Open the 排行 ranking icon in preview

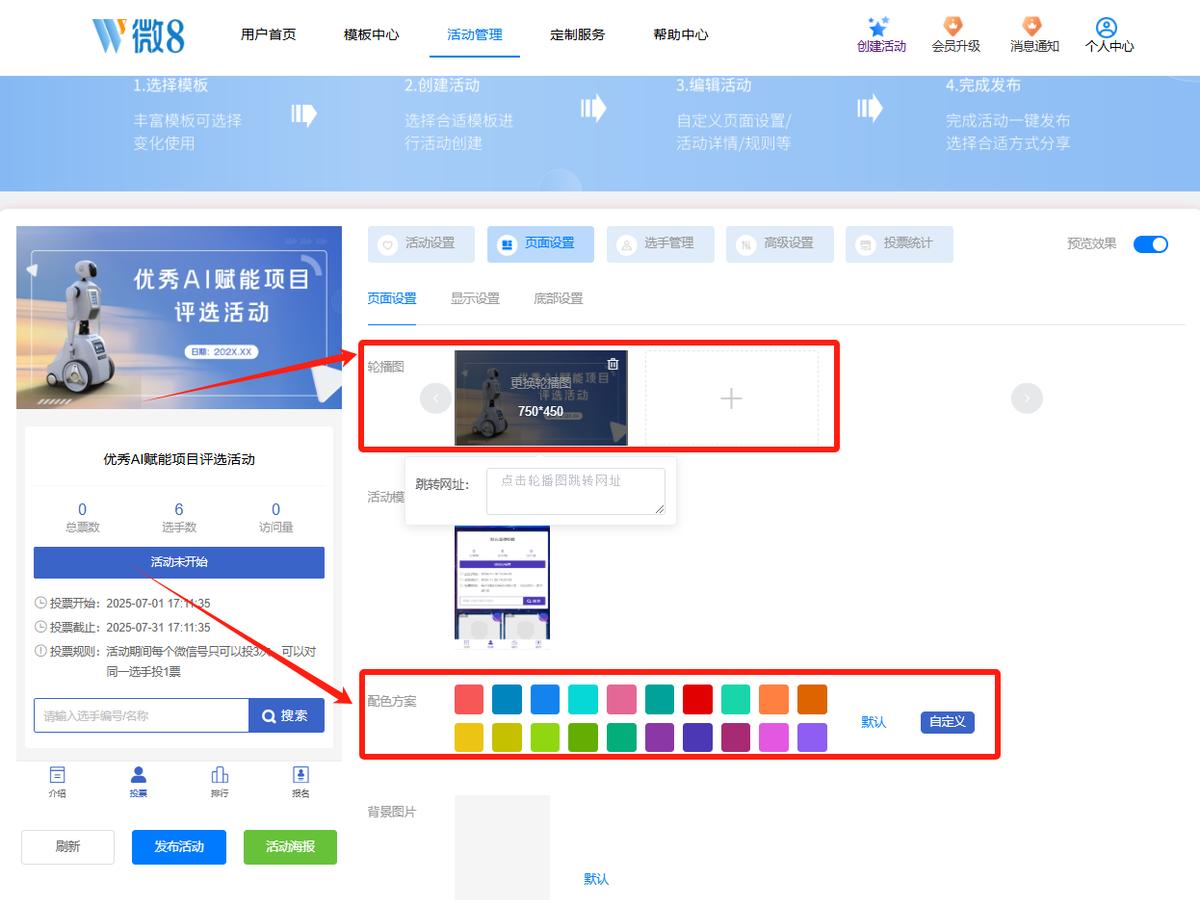[220, 775]
